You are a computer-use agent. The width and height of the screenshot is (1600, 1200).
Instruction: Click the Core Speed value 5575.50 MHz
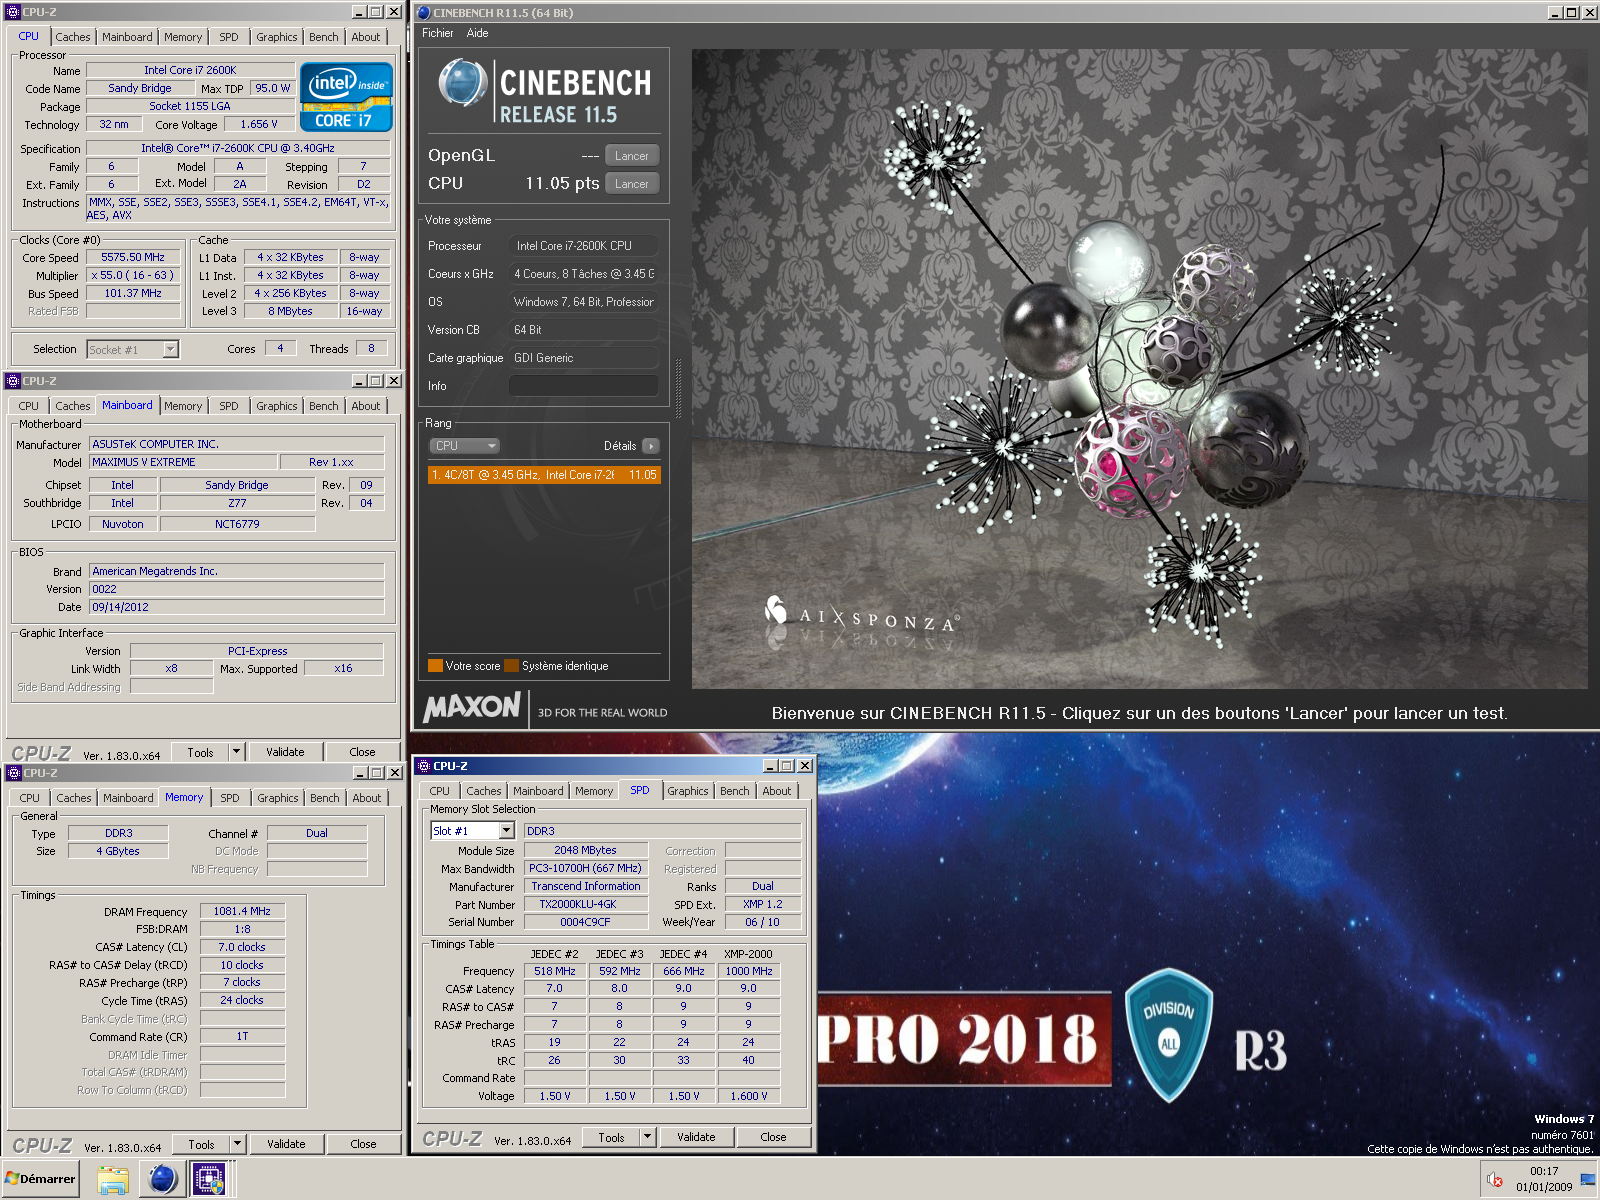pos(133,257)
